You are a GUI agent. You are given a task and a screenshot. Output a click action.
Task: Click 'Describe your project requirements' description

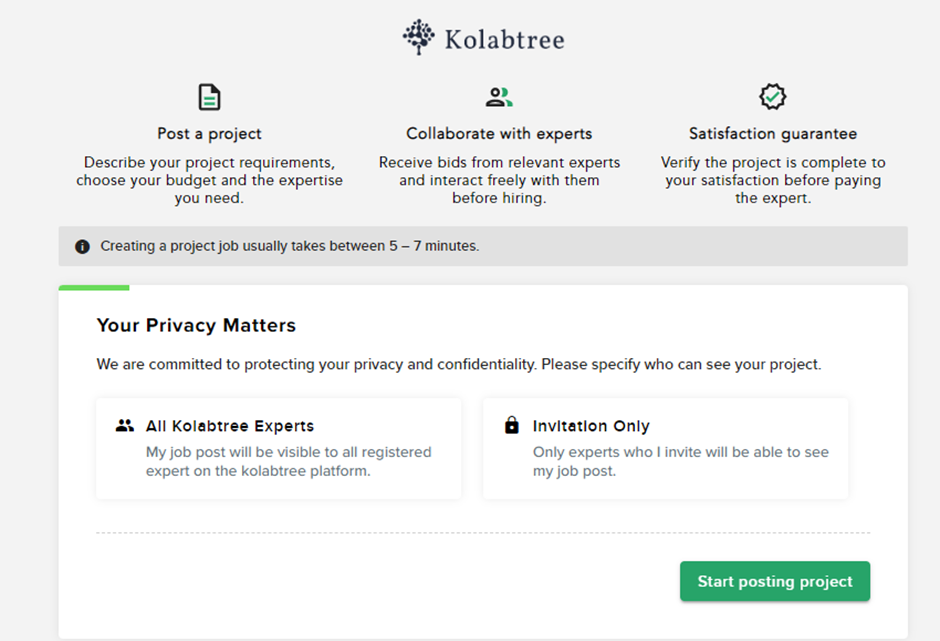pos(209,180)
